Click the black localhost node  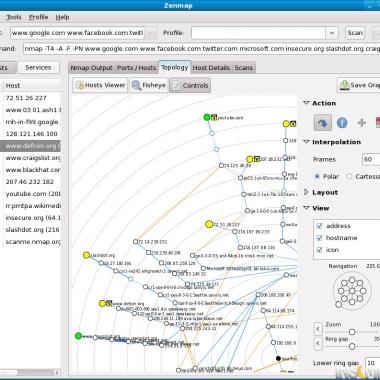[x=278, y=358]
